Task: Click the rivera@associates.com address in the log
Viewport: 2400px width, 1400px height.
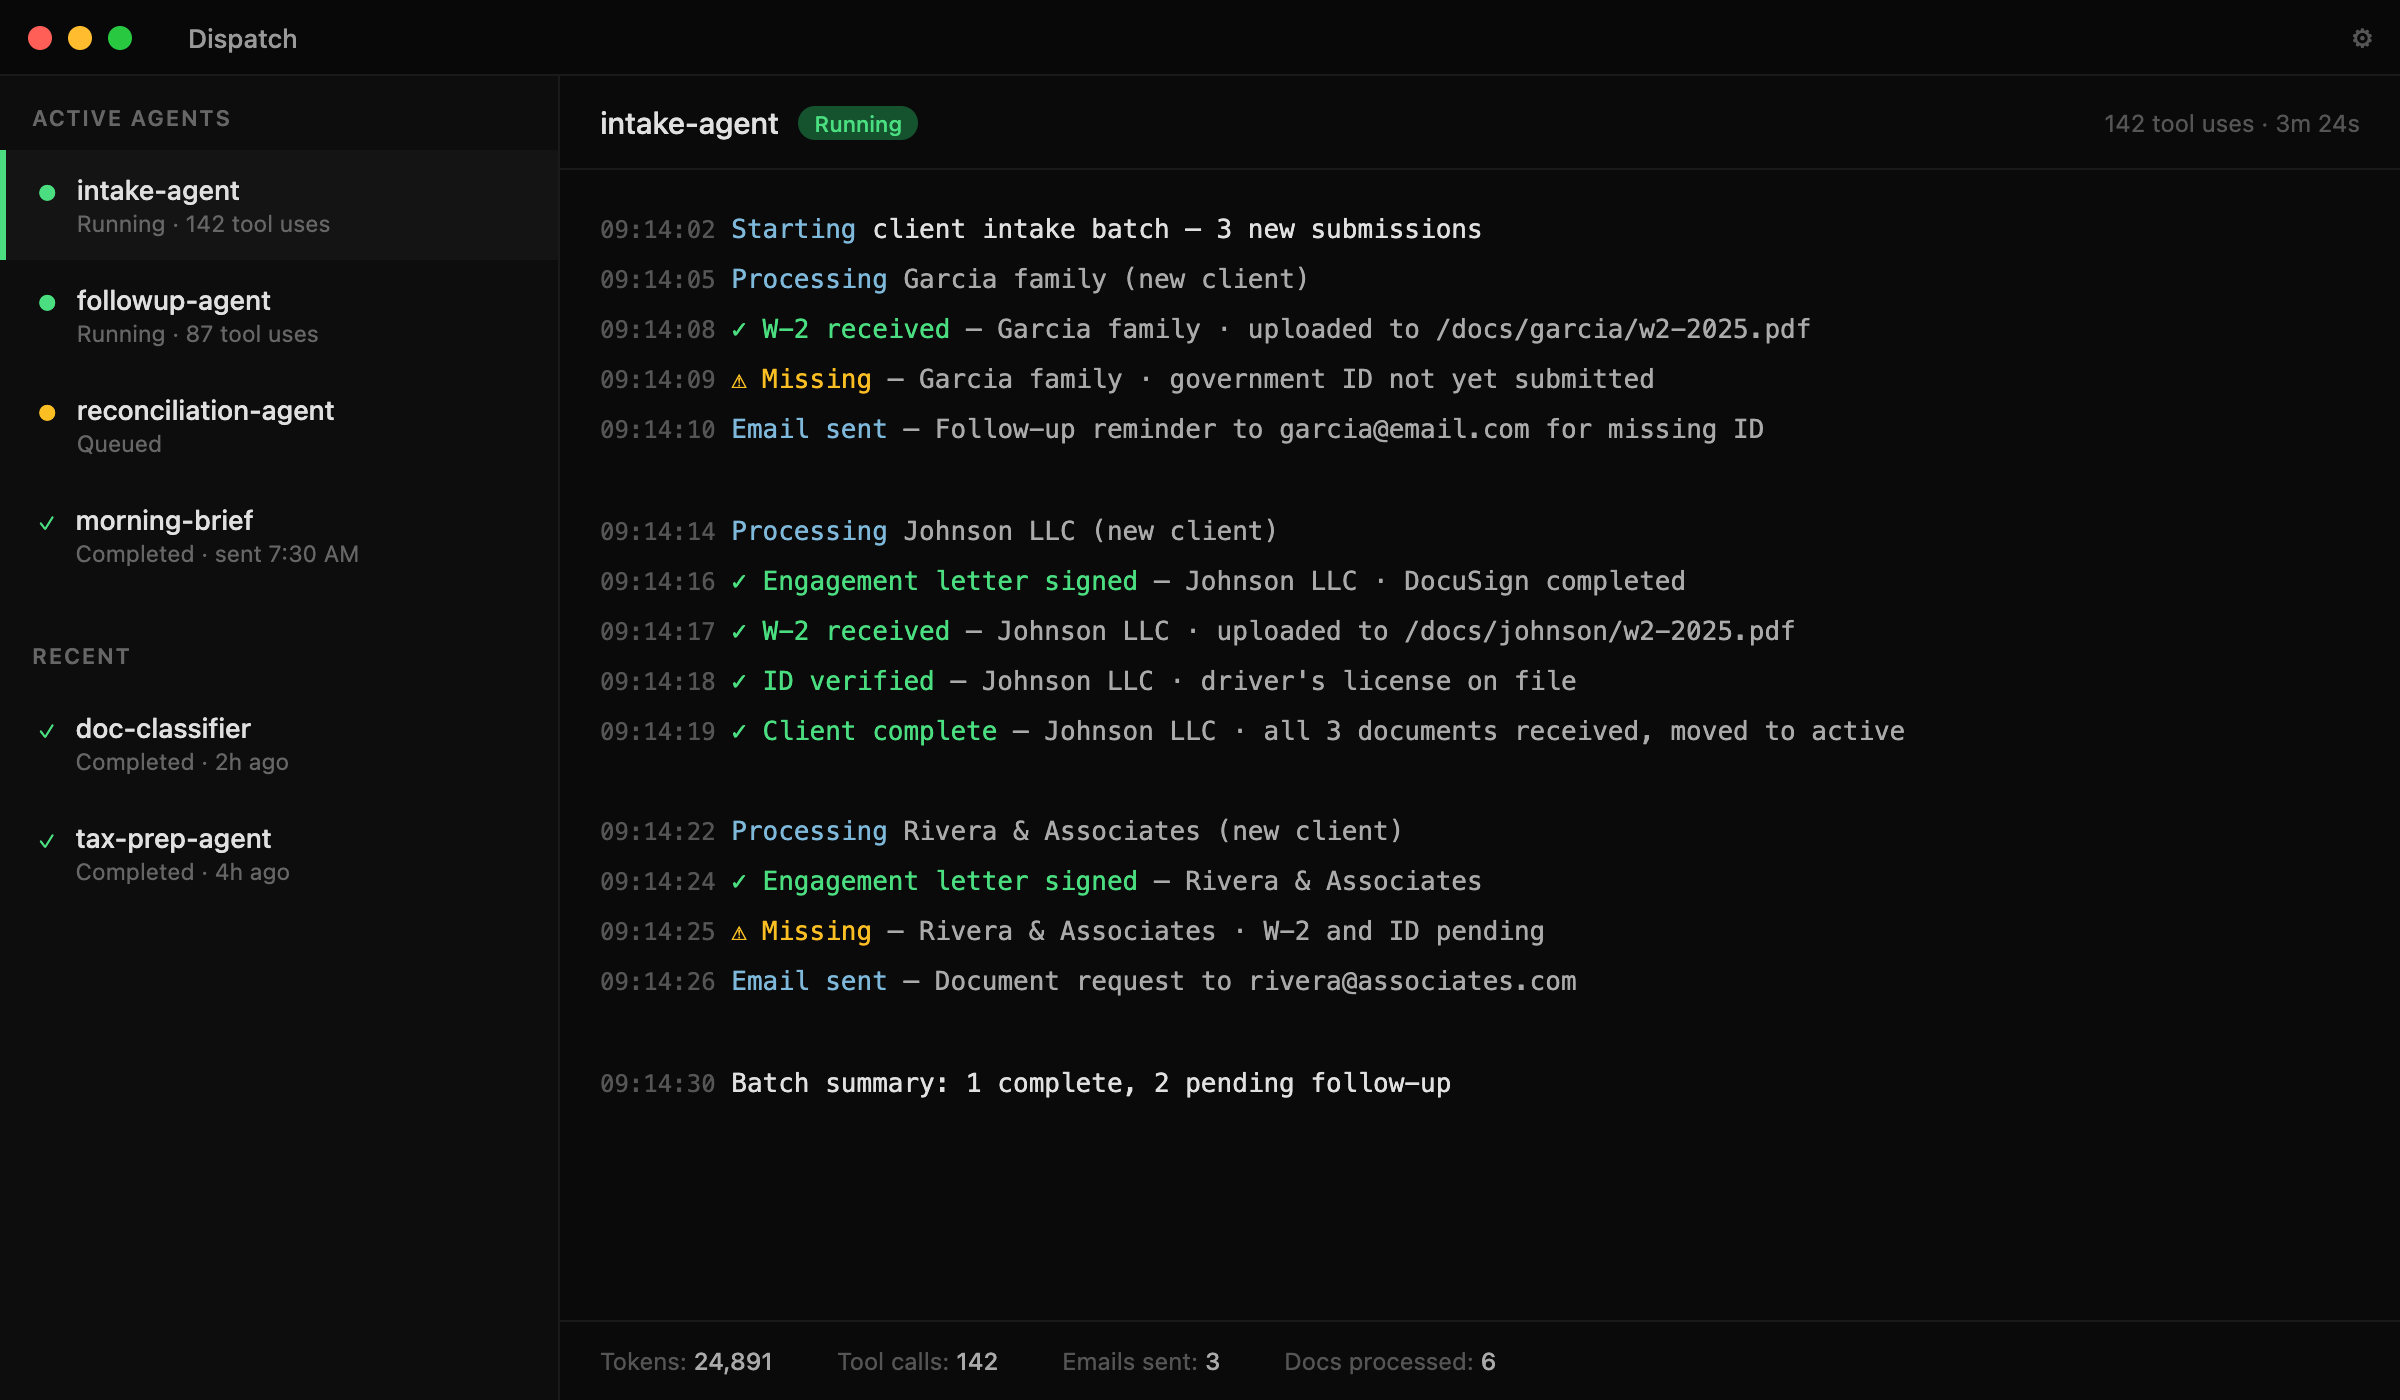Action: pyautogui.click(x=1412, y=981)
